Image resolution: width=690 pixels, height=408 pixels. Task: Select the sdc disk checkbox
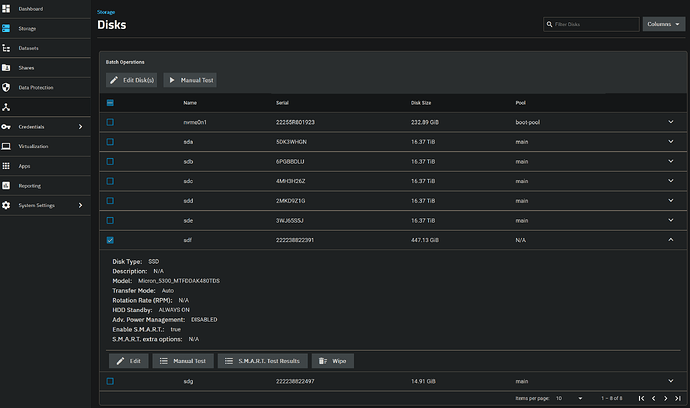[x=110, y=181]
